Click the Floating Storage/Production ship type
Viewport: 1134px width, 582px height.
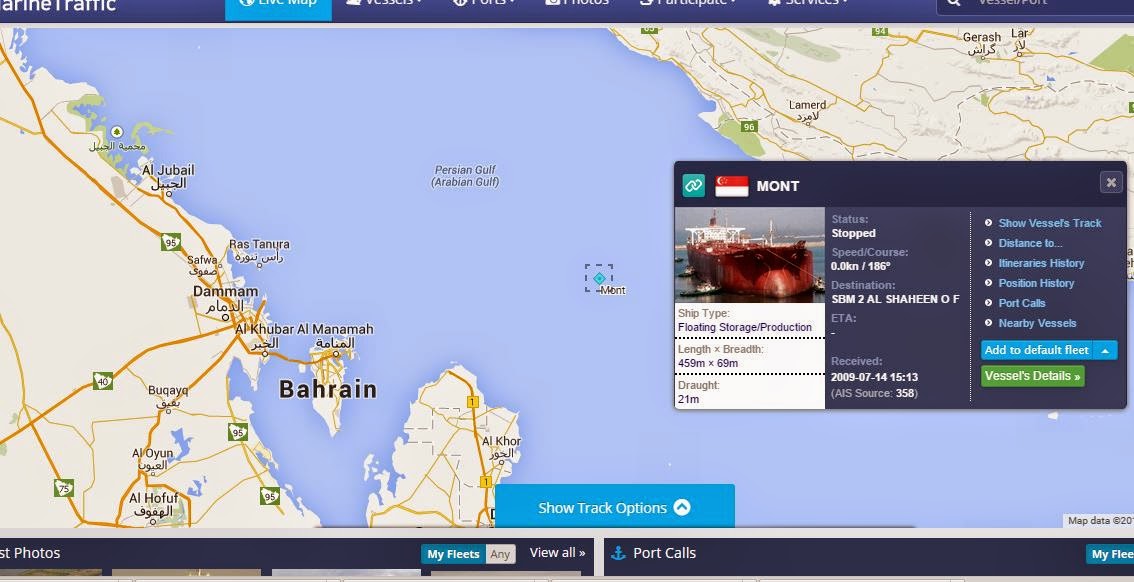(x=745, y=327)
